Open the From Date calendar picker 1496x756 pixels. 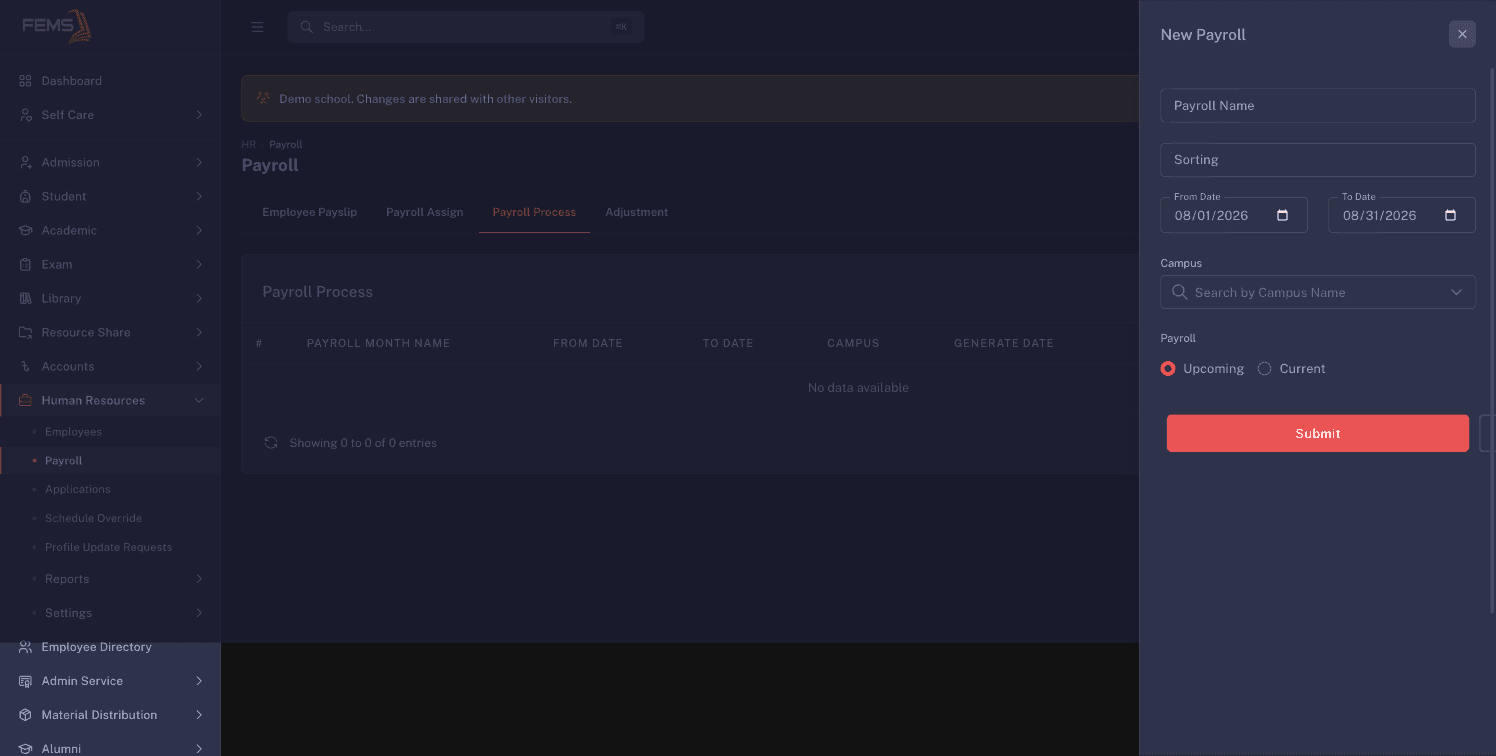pos(1283,215)
